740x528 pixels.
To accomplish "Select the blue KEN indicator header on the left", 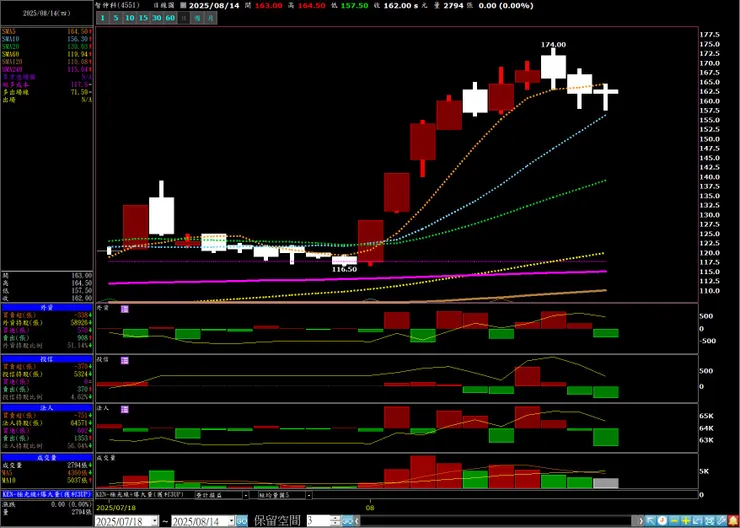I will click(47, 494).
